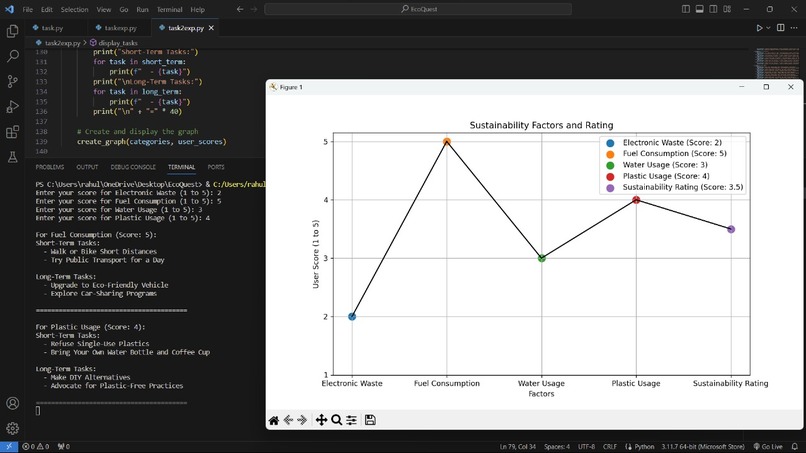Toggle the bottom panel layout
The width and height of the screenshot is (806, 453).
[x=700, y=9]
